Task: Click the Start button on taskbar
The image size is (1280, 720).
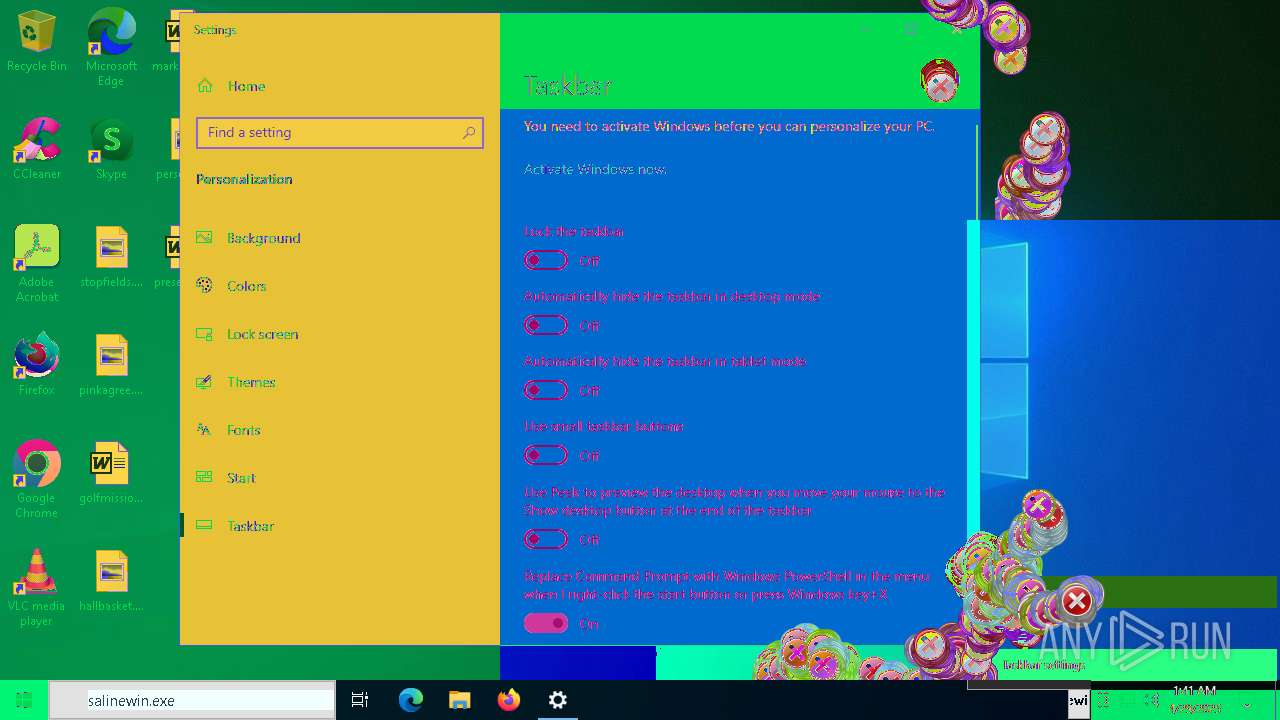Action: (x=24, y=700)
